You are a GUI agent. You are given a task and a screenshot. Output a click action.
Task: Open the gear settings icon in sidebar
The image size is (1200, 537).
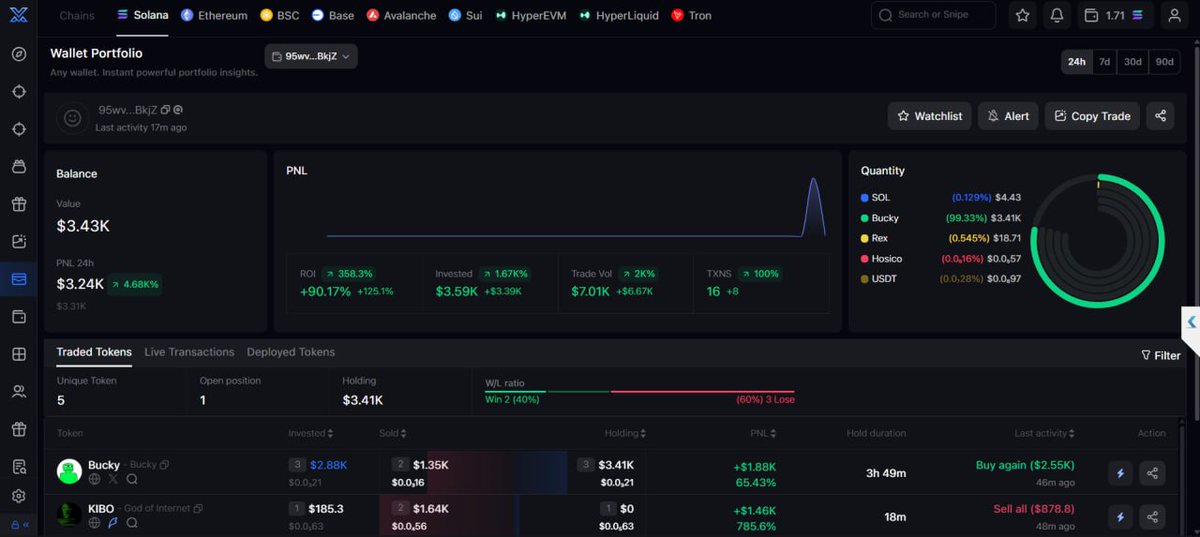pos(18,496)
